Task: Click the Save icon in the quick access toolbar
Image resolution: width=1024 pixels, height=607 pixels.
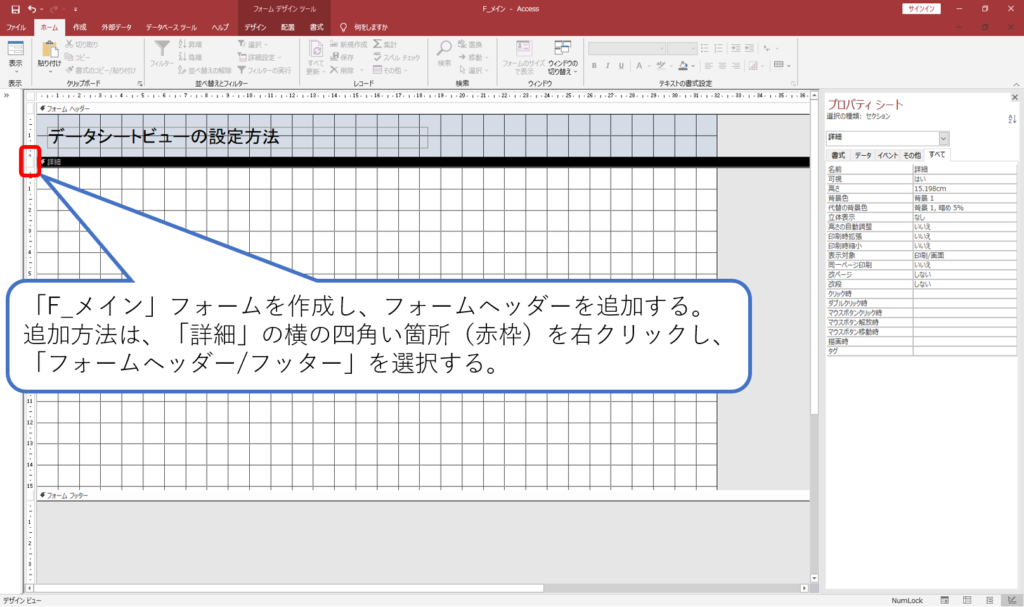Action: [15, 9]
